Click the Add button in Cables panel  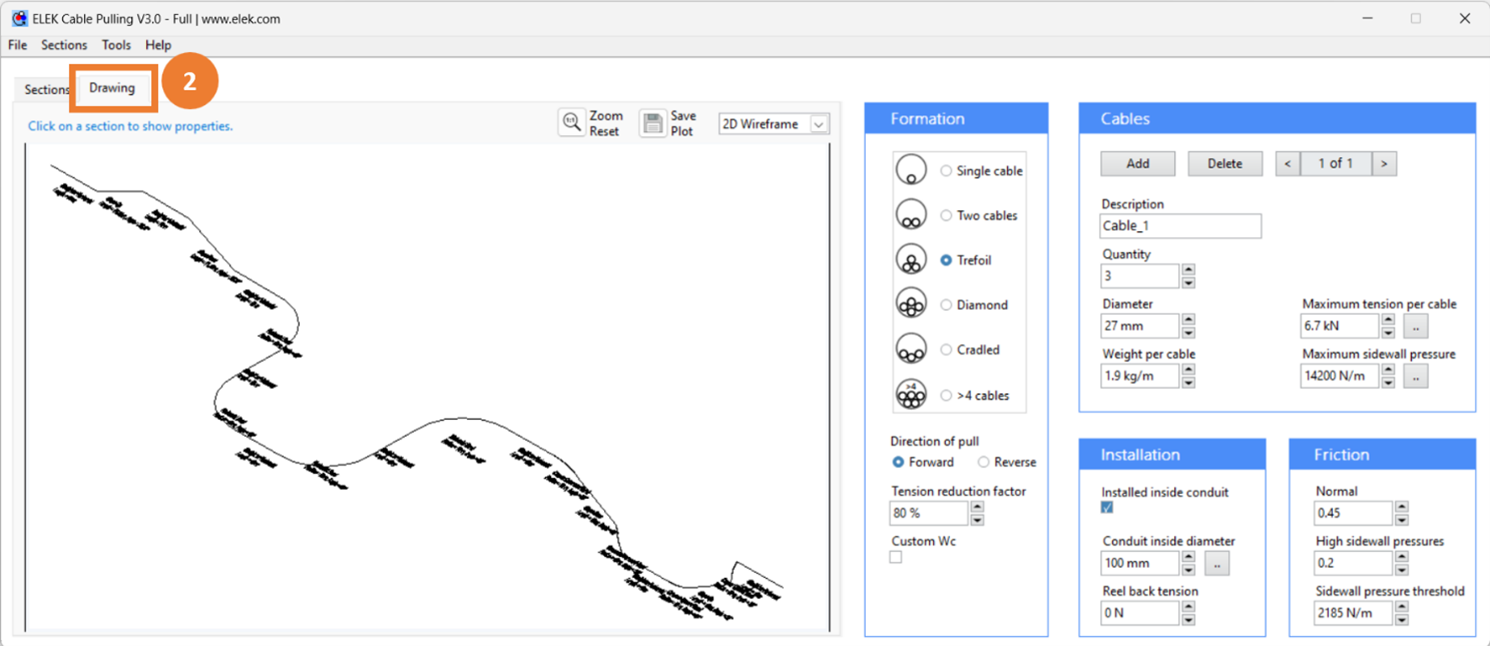[1137, 163]
